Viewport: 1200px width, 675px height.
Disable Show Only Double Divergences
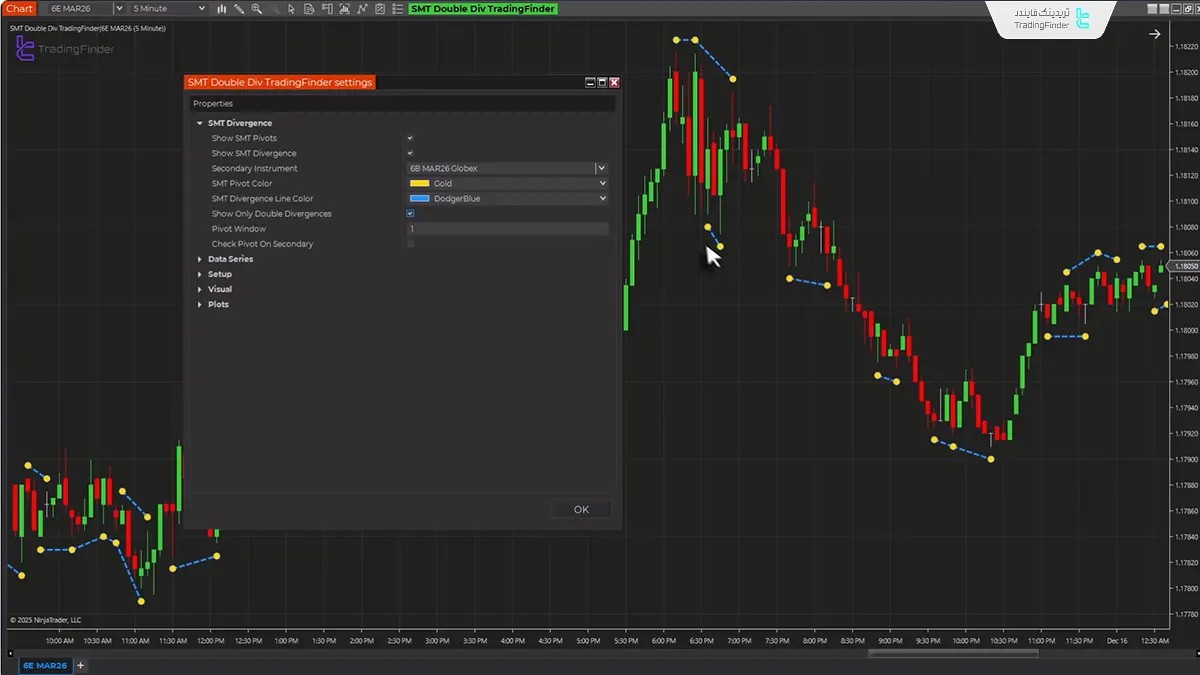[410, 214]
